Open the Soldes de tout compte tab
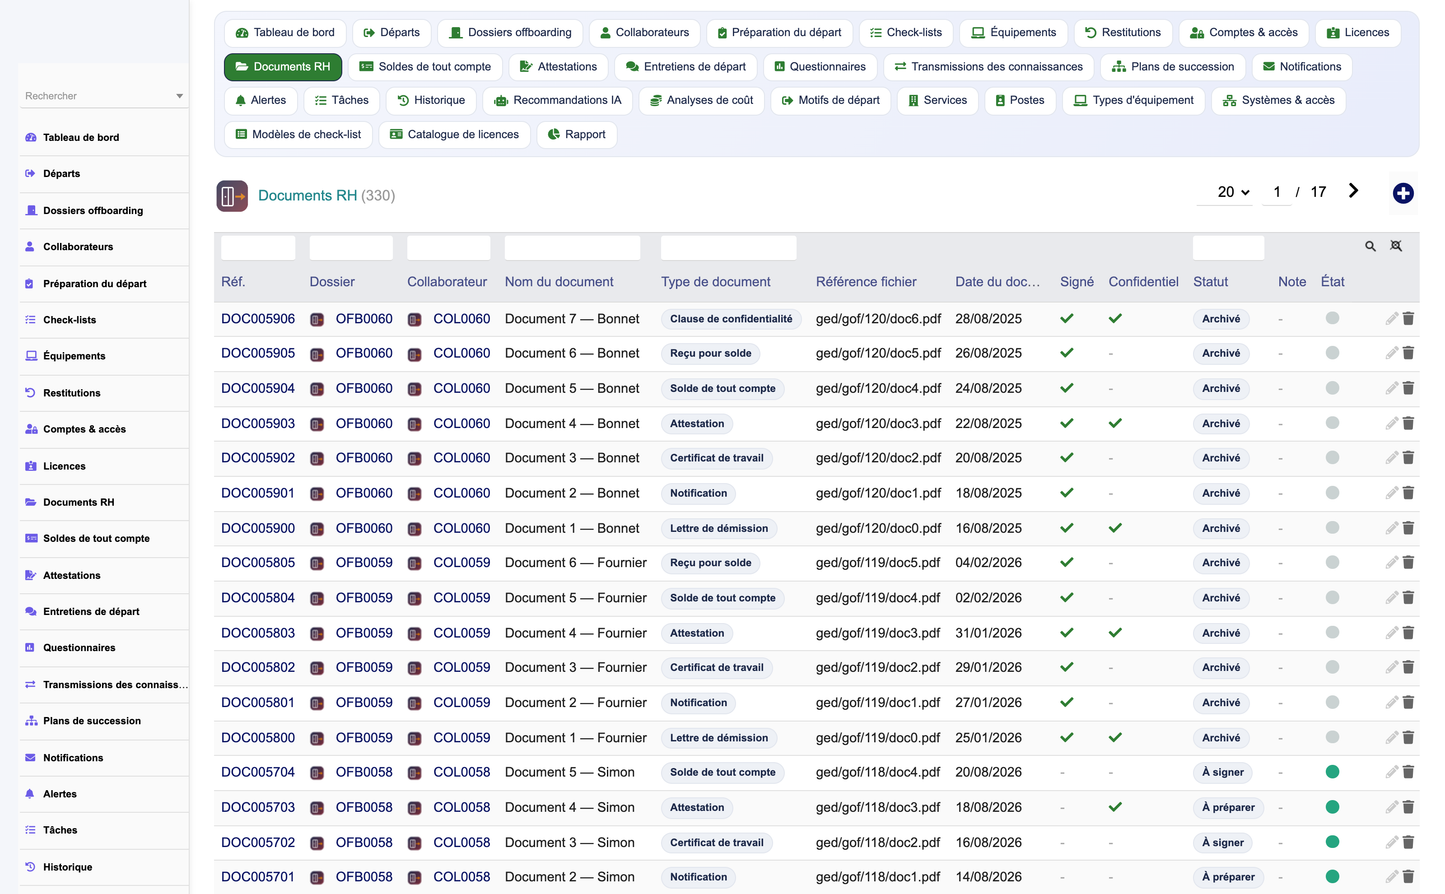The width and height of the screenshot is (1445, 894). (x=425, y=67)
